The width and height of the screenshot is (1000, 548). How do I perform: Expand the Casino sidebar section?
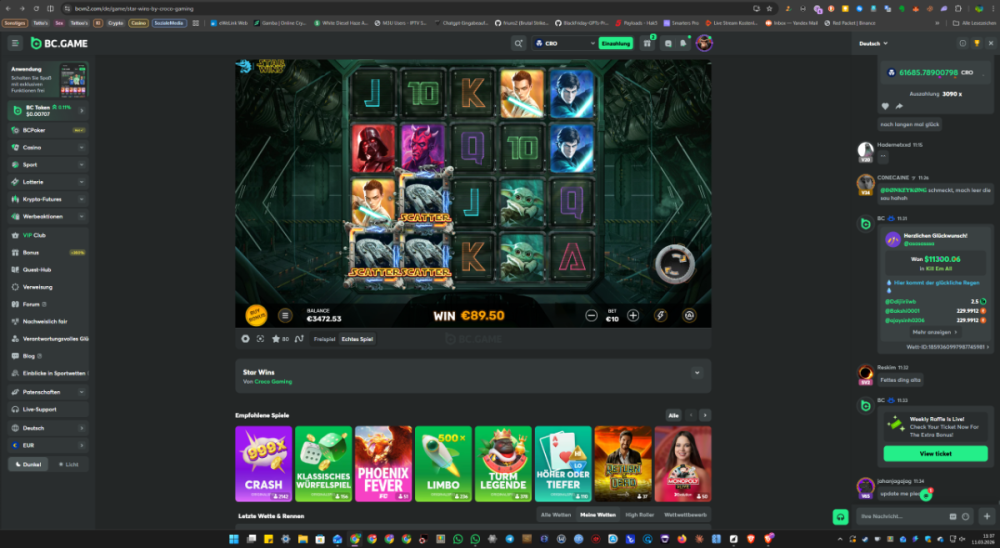pos(48,147)
